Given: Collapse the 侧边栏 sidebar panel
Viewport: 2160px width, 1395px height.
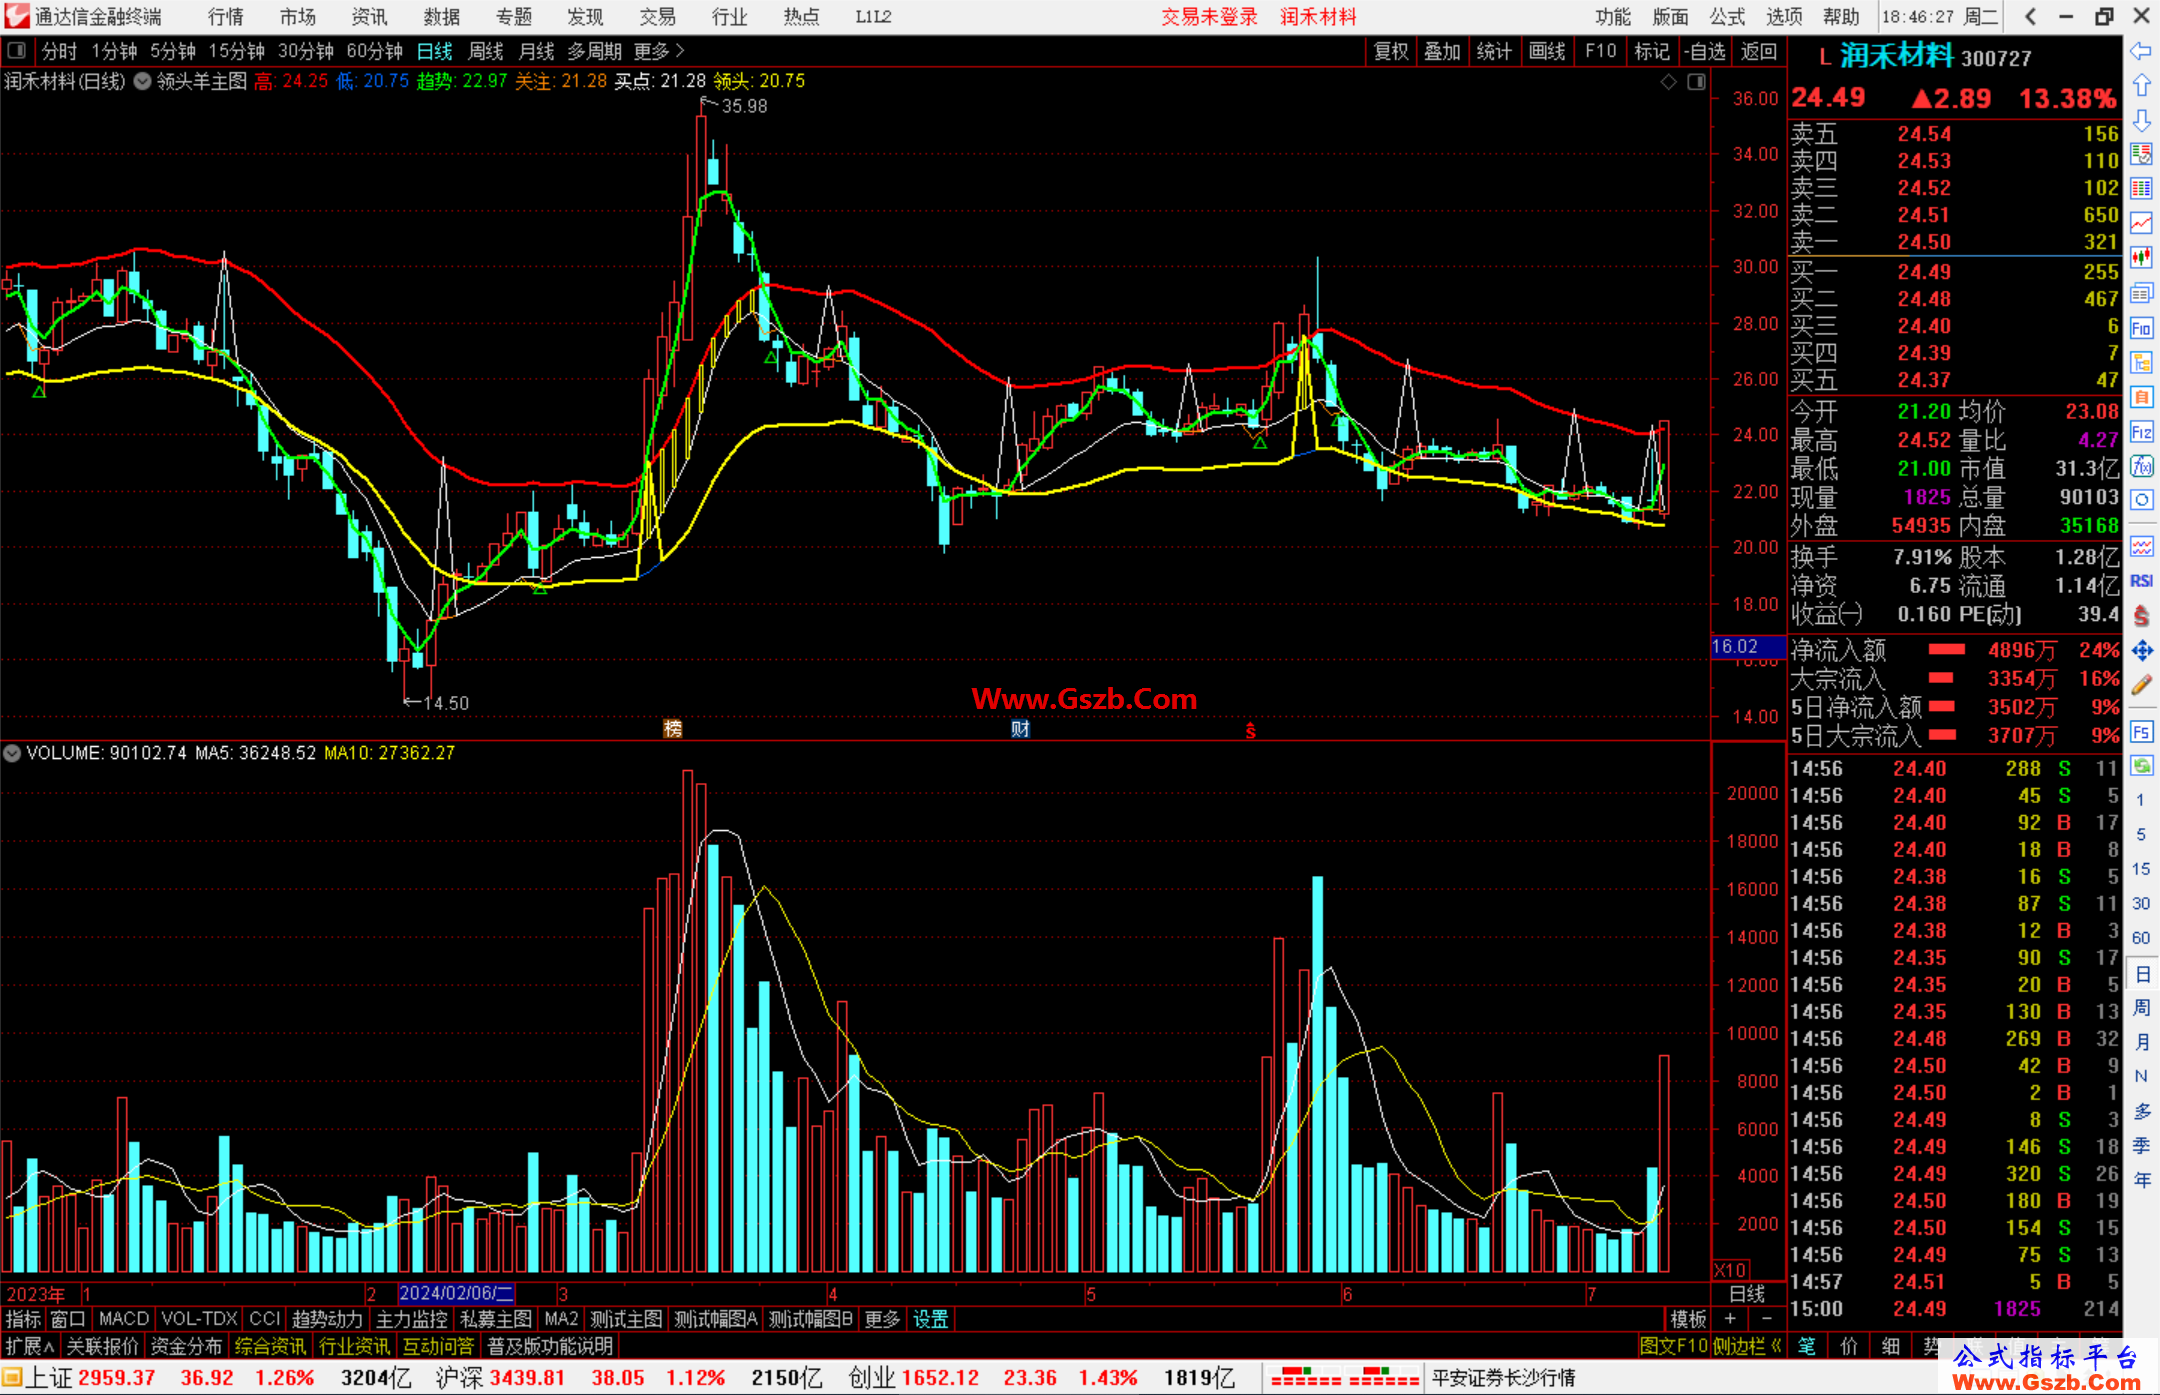Looking at the screenshot, I should [x=1748, y=1346].
